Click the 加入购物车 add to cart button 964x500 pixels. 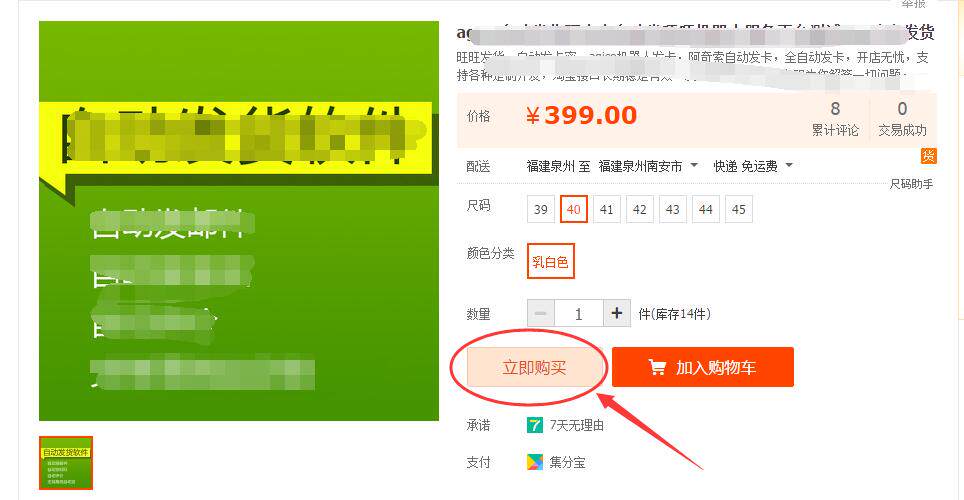pyautogui.click(x=703, y=367)
